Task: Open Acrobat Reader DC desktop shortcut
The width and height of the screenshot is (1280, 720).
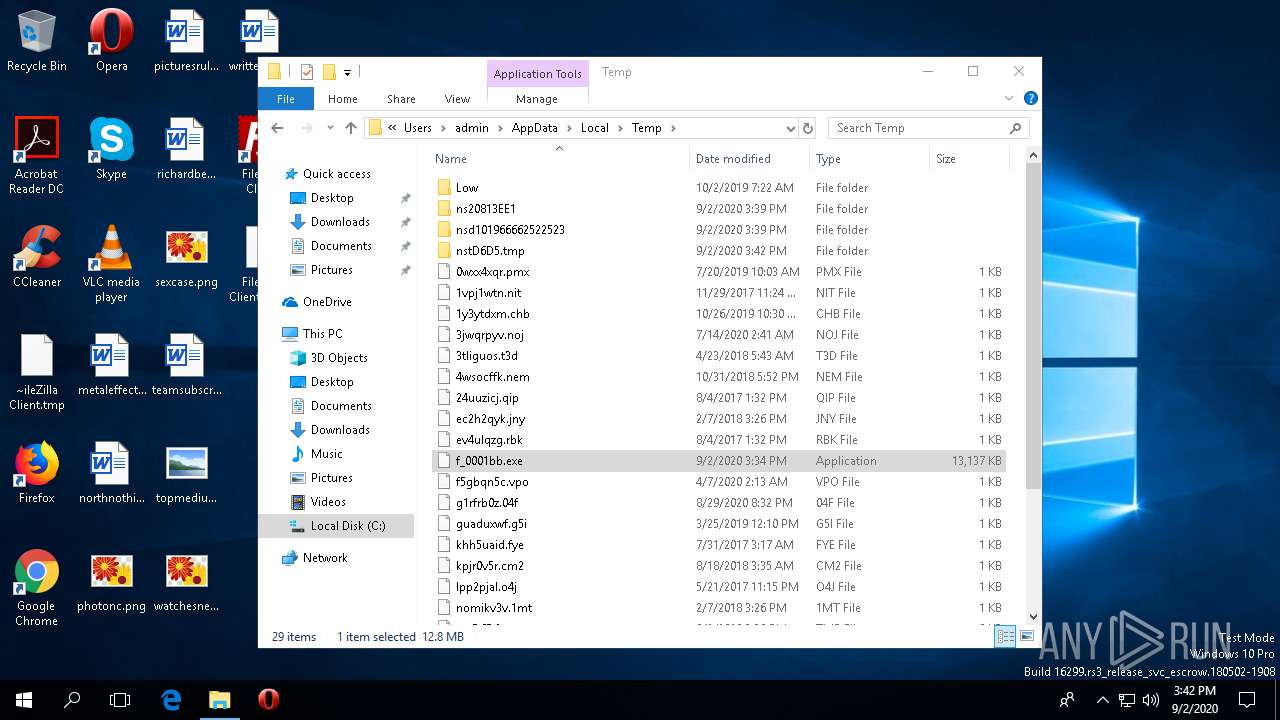Action: pyautogui.click(x=37, y=155)
